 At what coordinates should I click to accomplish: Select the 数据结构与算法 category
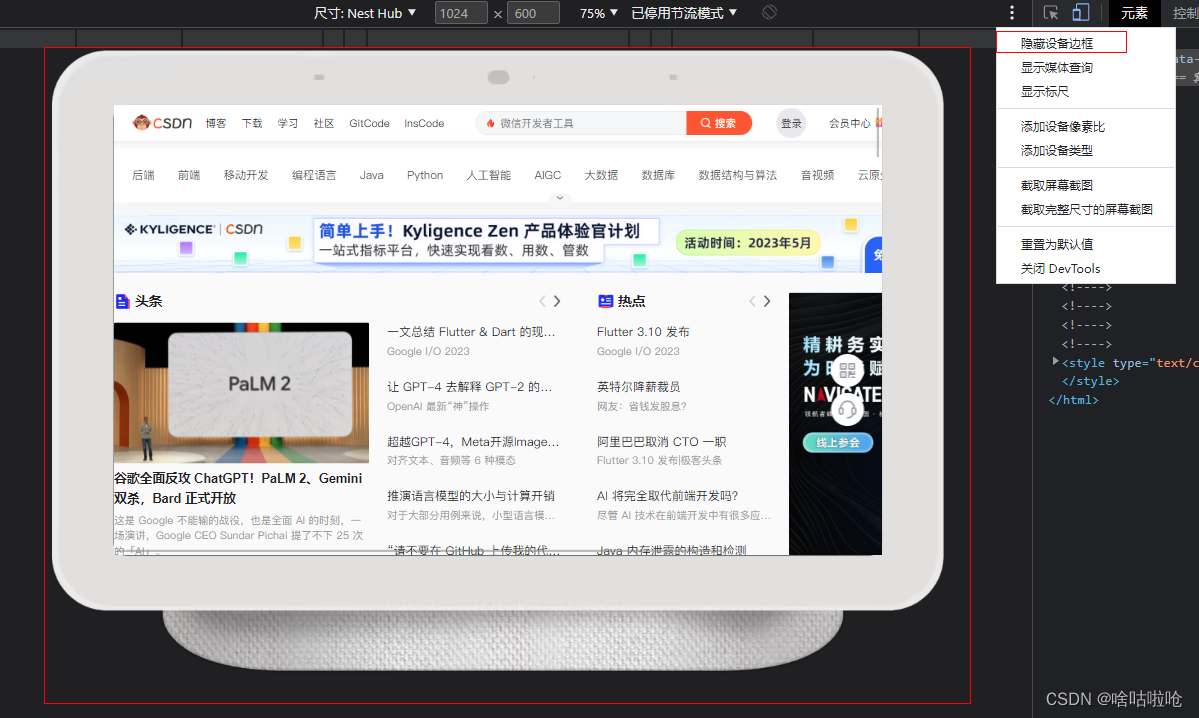[738, 175]
